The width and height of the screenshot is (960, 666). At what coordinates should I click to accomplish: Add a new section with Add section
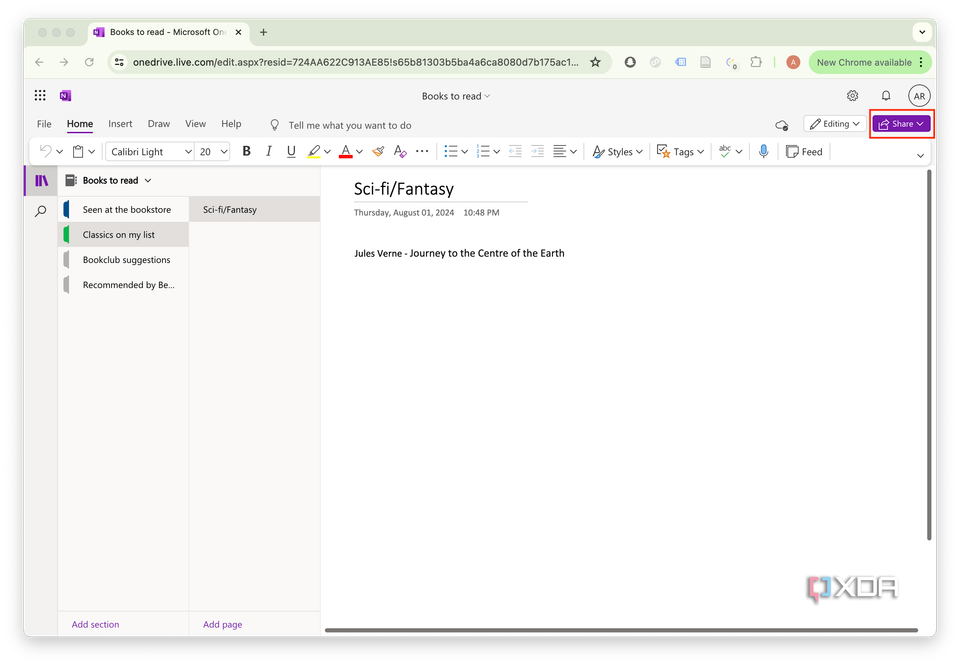pos(95,623)
